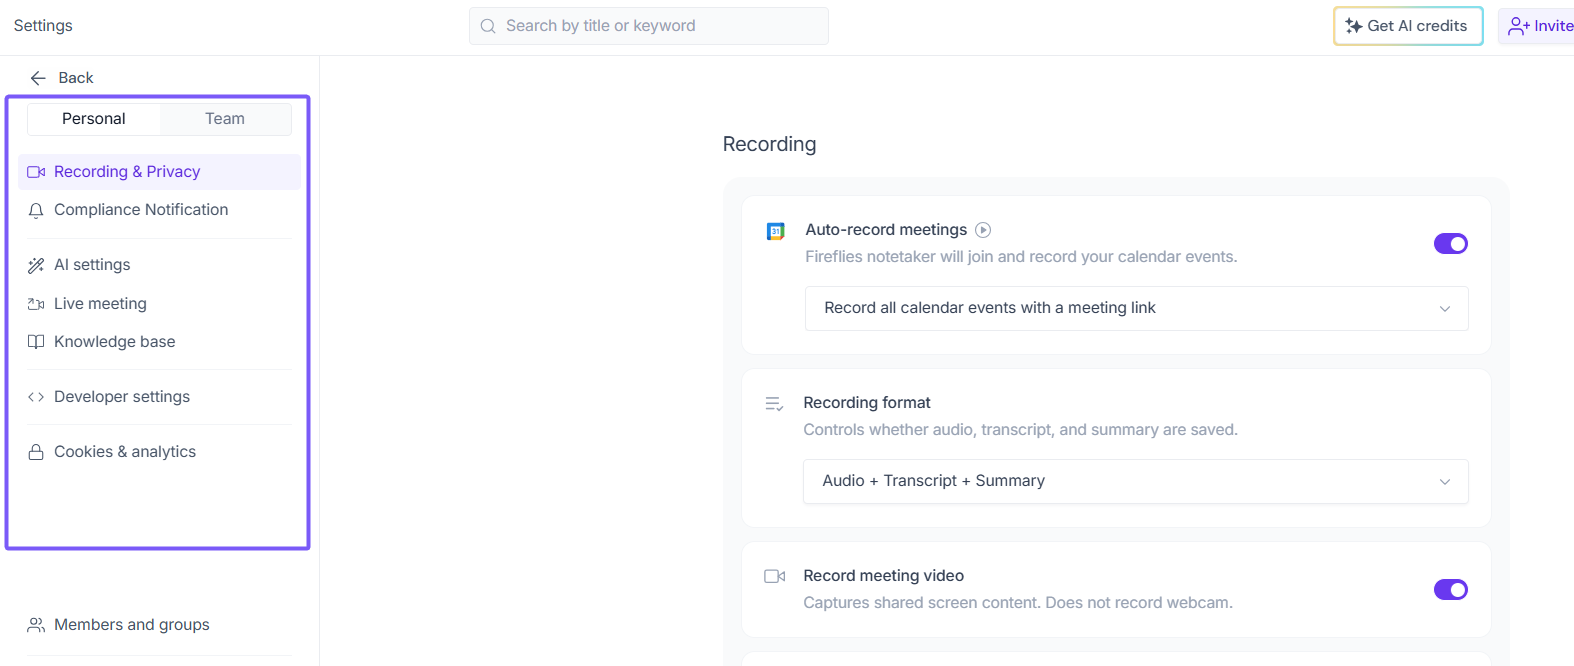Image resolution: width=1574 pixels, height=666 pixels.
Task: Click the Get AI credits button
Action: pyautogui.click(x=1407, y=26)
